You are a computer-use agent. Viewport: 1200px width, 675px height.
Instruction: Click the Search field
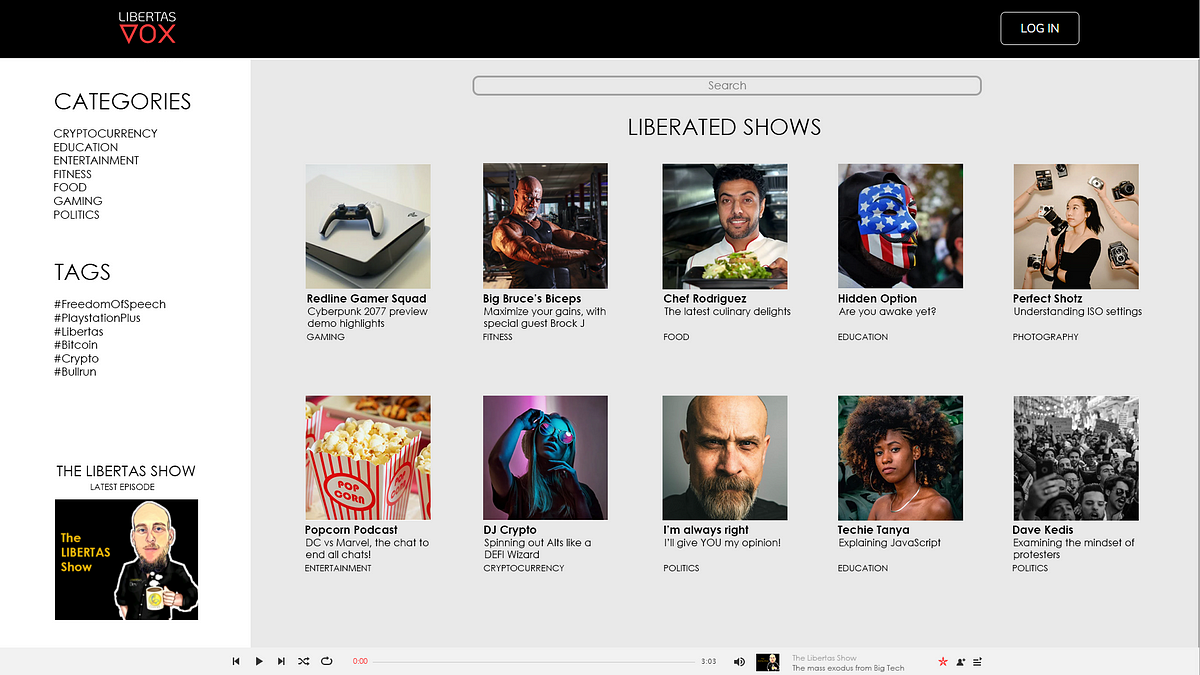(727, 86)
